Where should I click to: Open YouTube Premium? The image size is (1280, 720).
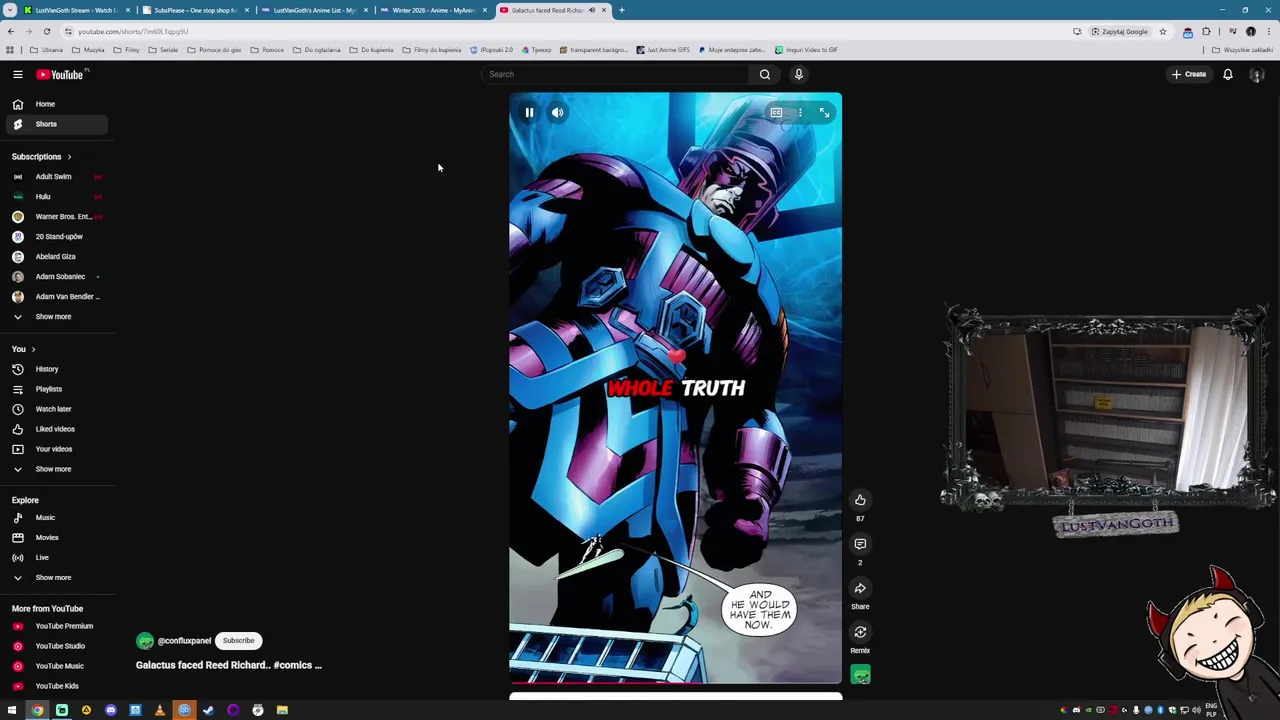pyautogui.click(x=56, y=626)
